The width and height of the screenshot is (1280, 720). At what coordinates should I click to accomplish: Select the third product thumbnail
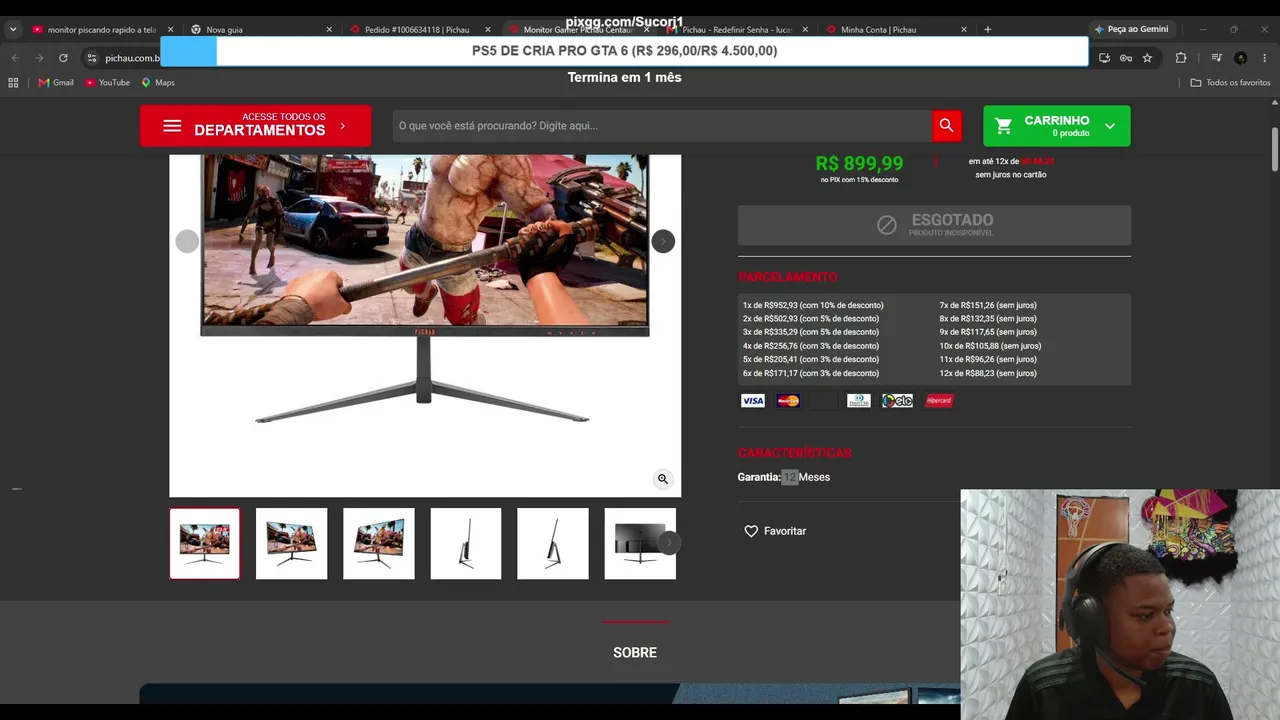(x=378, y=544)
